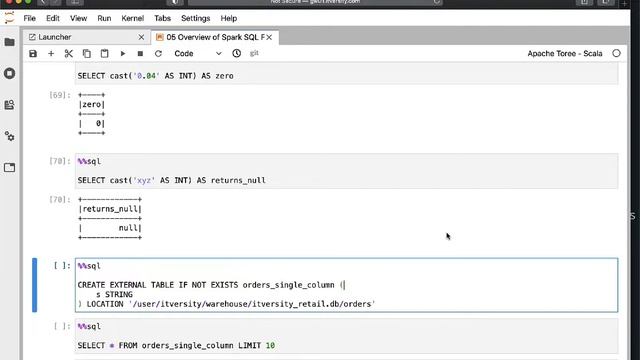Click the SELECT FROM orders_single_column cell
Image resolution: width=640 pixels, height=360 pixels.
tap(347, 336)
